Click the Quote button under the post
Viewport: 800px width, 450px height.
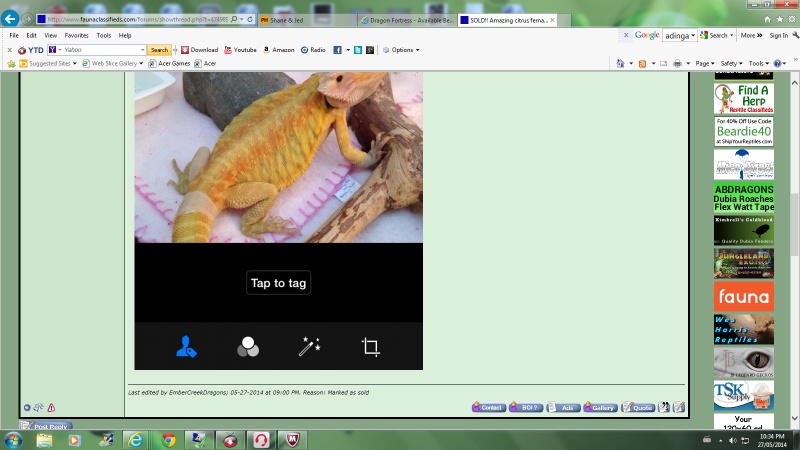tap(638, 407)
